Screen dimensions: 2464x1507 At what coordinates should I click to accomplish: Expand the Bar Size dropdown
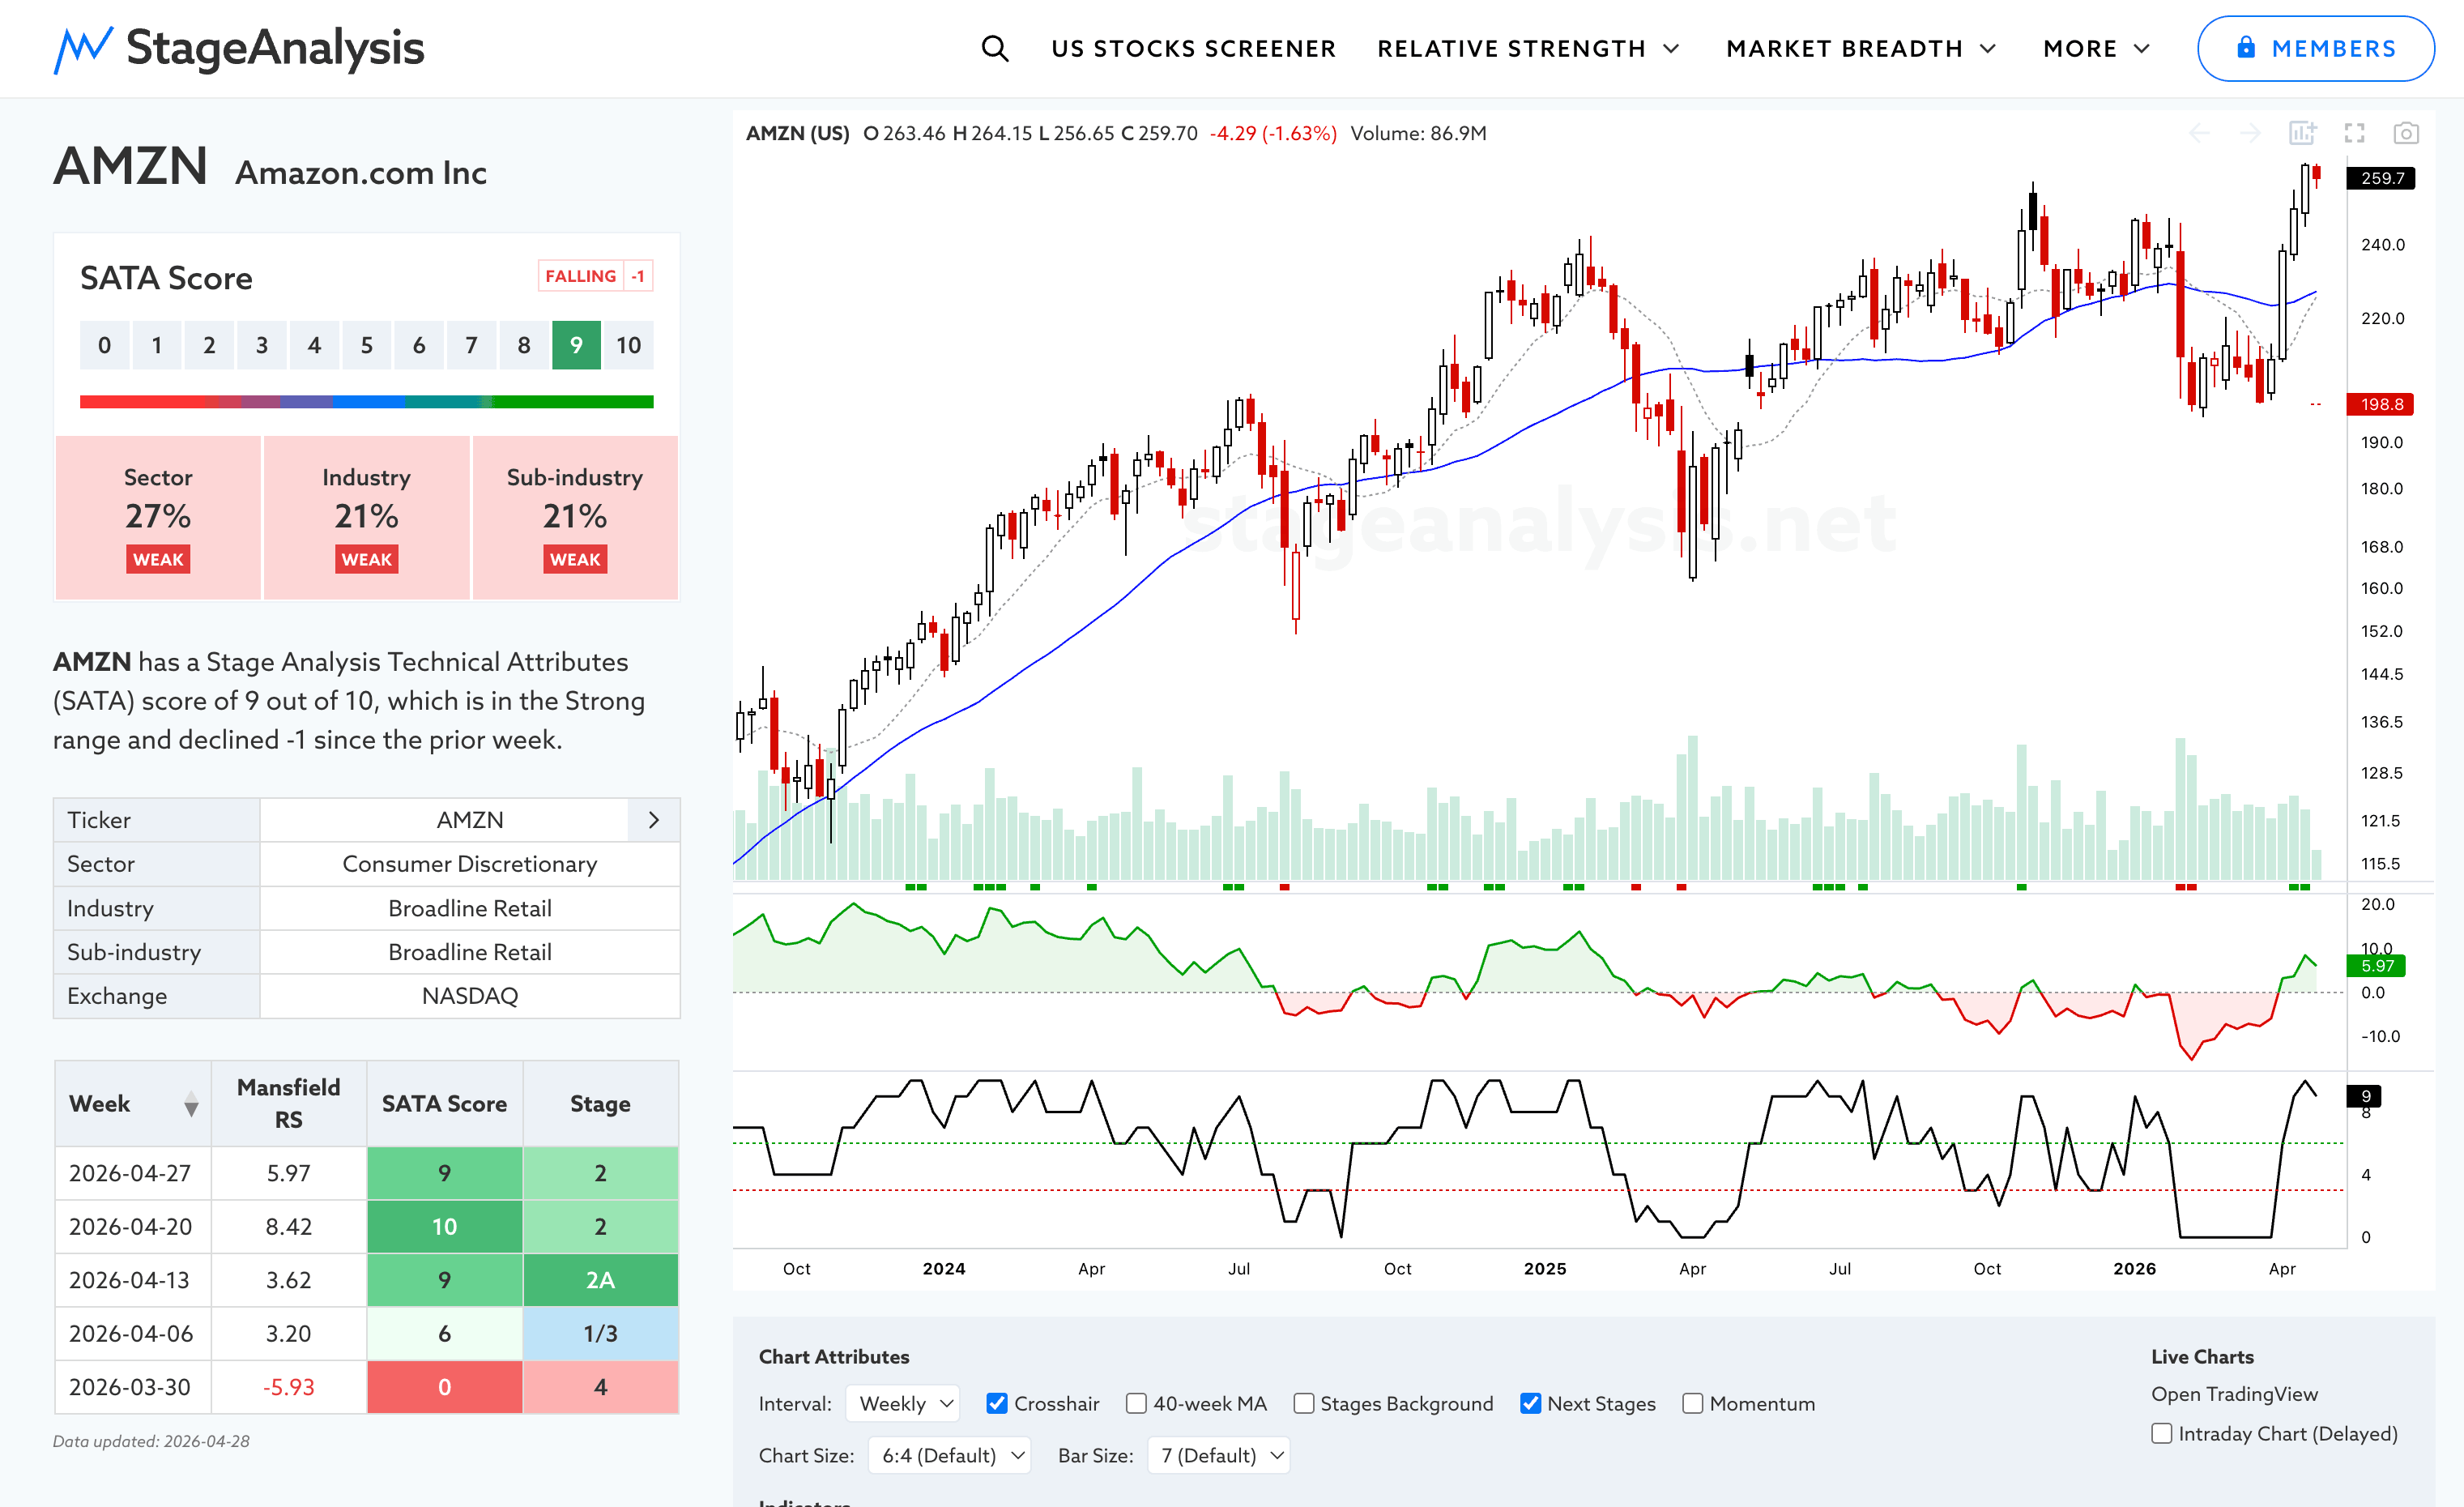coord(1219,1455)
